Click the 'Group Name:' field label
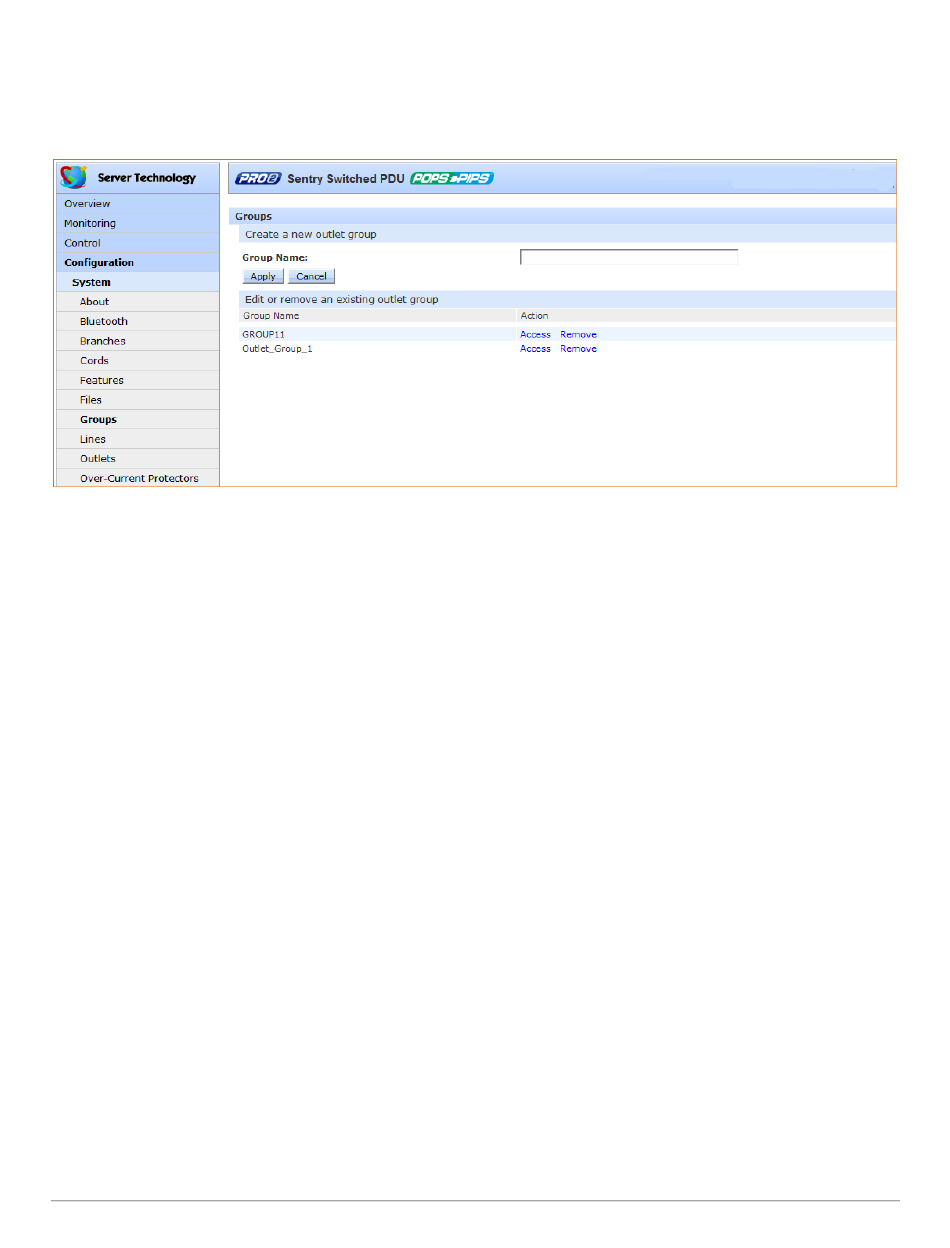The width and height of the screenshot is (950, 1248). coord(274,258)
